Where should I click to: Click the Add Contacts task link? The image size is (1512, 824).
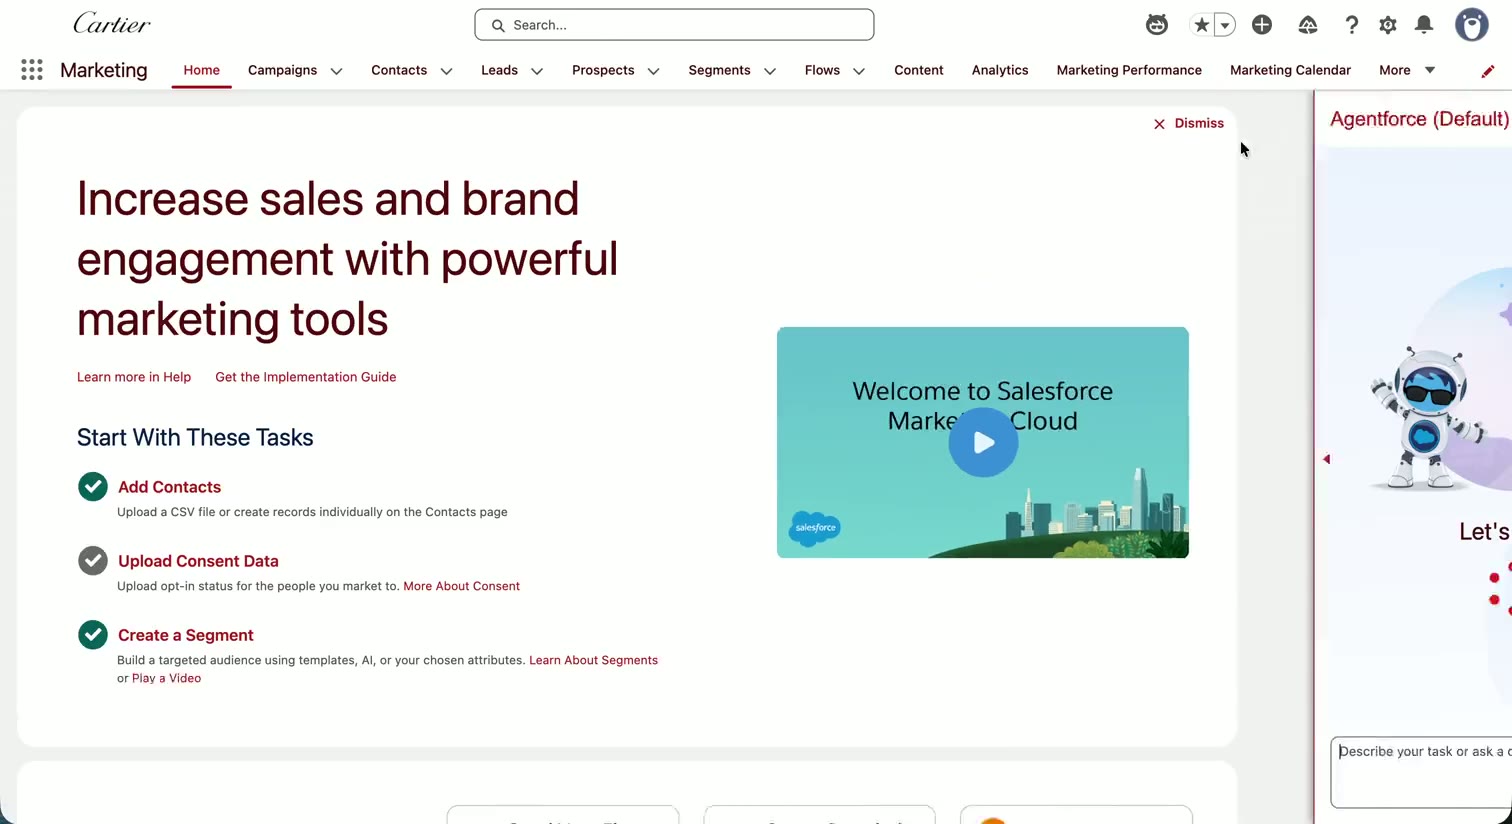169,487
